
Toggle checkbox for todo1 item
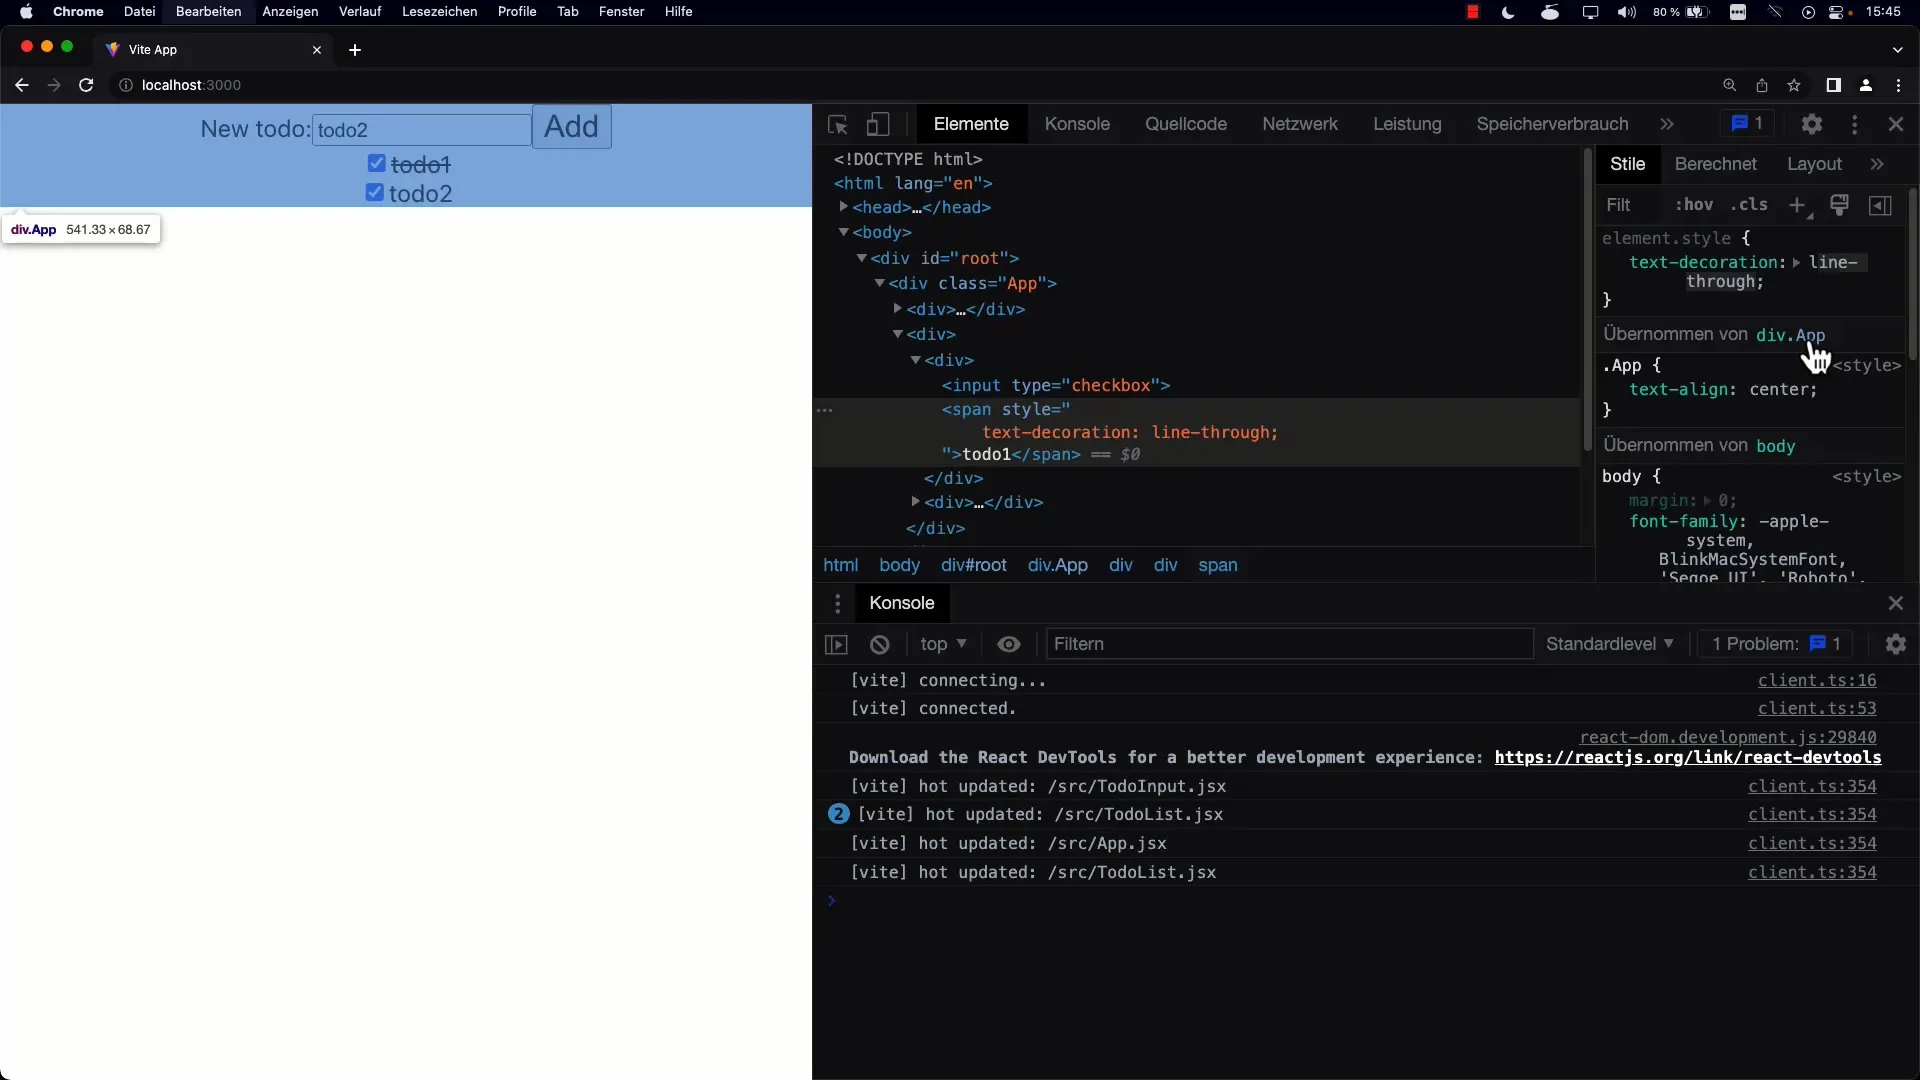(x=376, y=162)
